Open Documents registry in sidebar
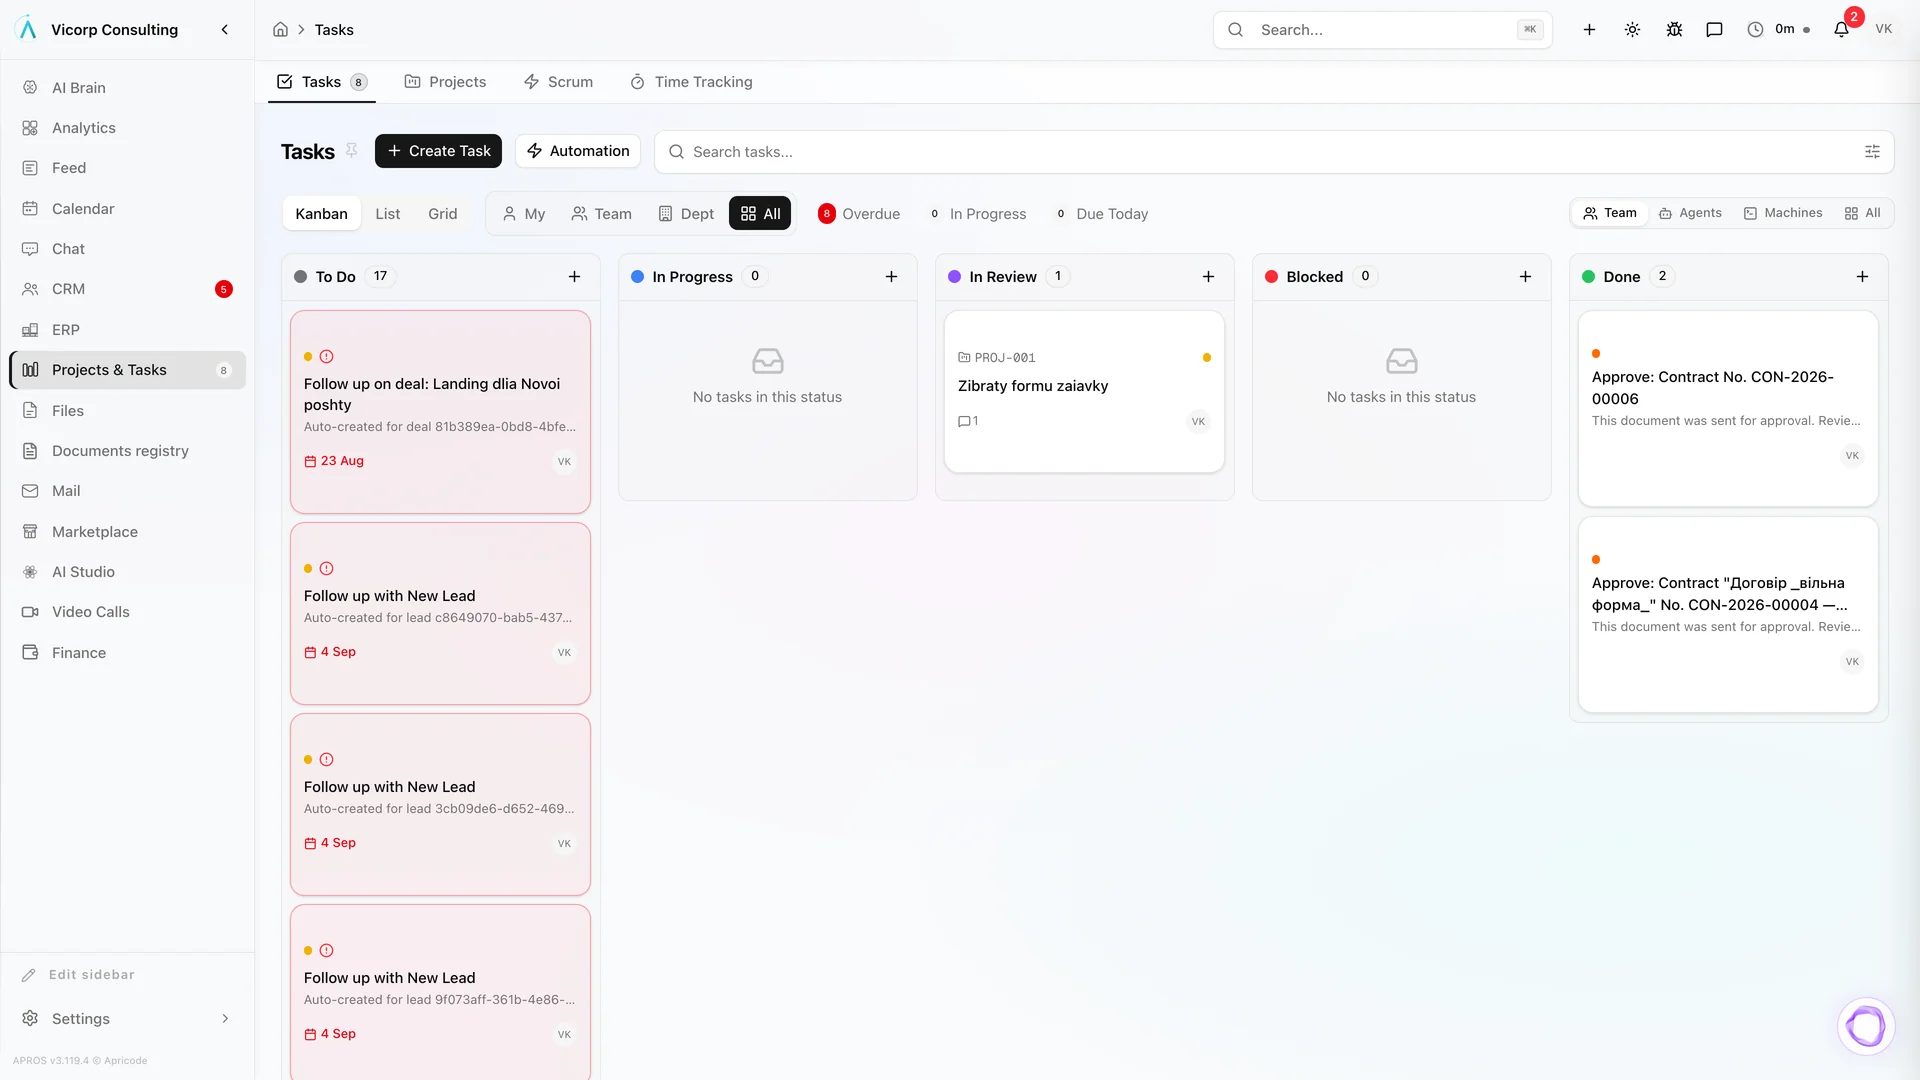This screenshot has height=1080, width=1920. pos(127,451)
